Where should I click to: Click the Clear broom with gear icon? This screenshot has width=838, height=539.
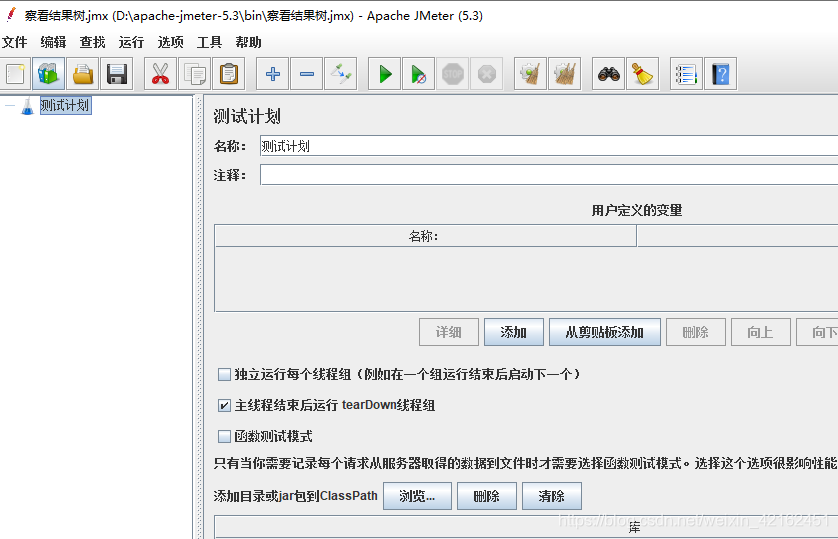pyautogui.click(x=530, y=74)
